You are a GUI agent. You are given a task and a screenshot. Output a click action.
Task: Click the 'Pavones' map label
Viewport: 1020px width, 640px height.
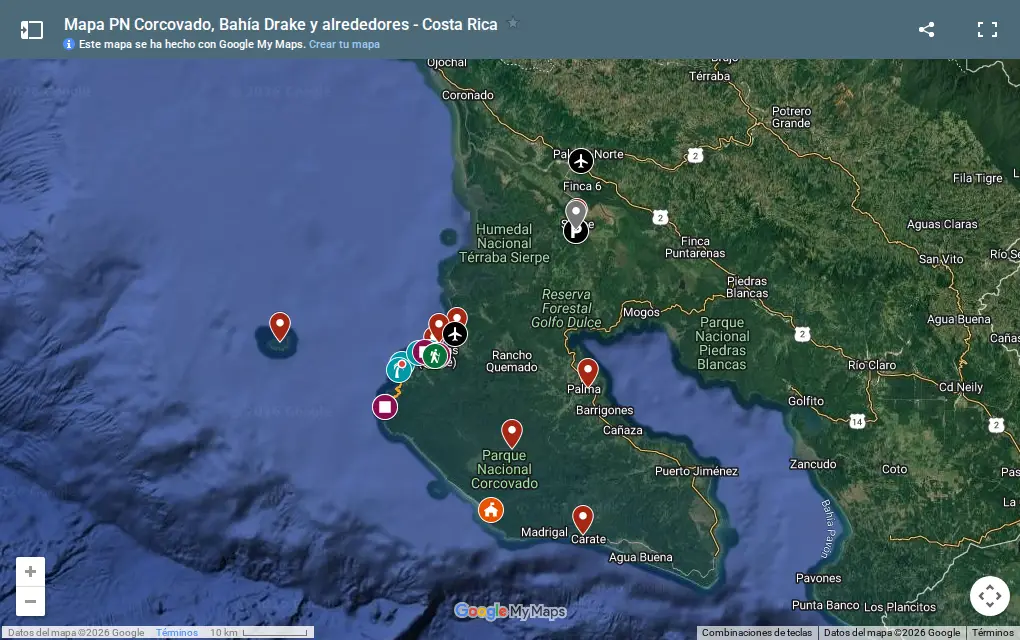pos(818,578)
